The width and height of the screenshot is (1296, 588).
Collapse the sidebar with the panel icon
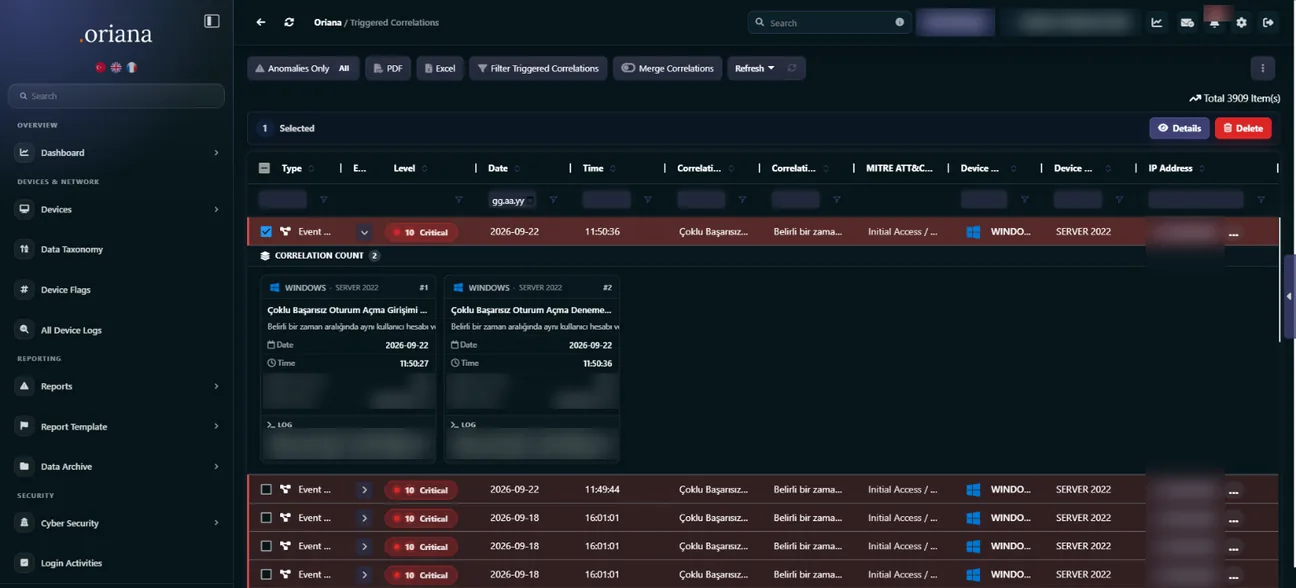(212, 21)
